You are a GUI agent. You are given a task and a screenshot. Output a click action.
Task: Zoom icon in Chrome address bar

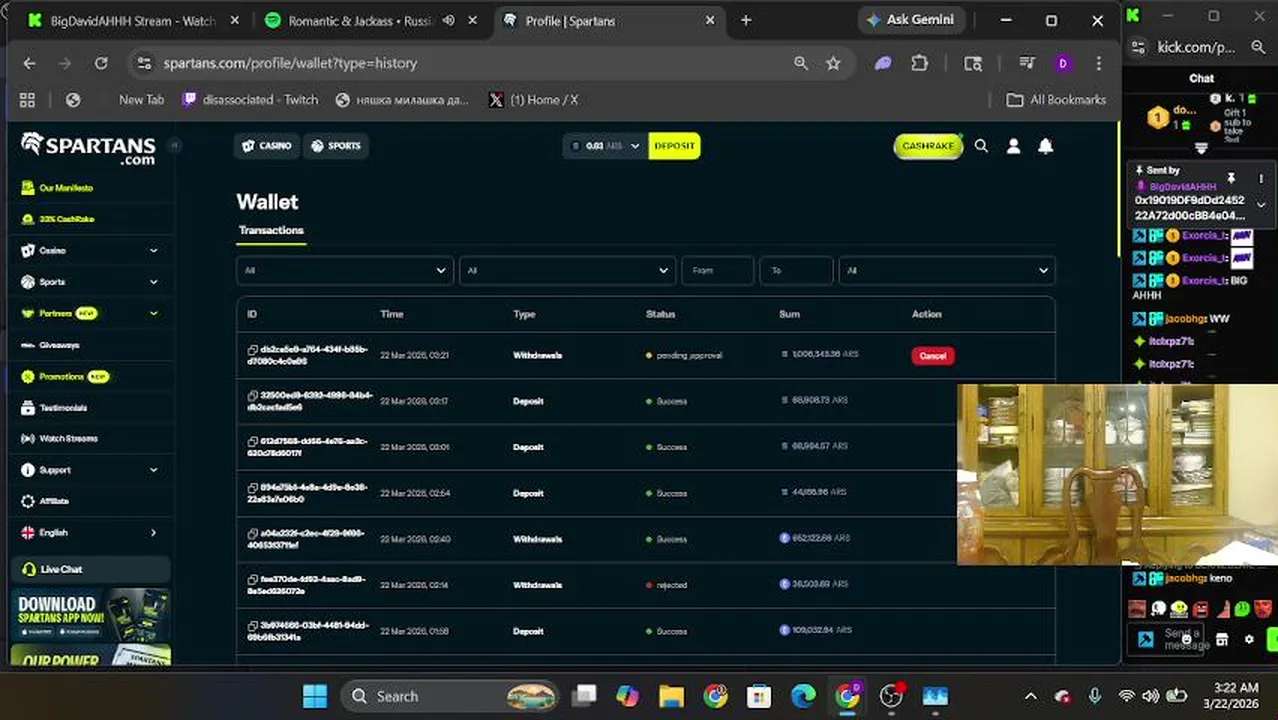[x=801, y=63]
